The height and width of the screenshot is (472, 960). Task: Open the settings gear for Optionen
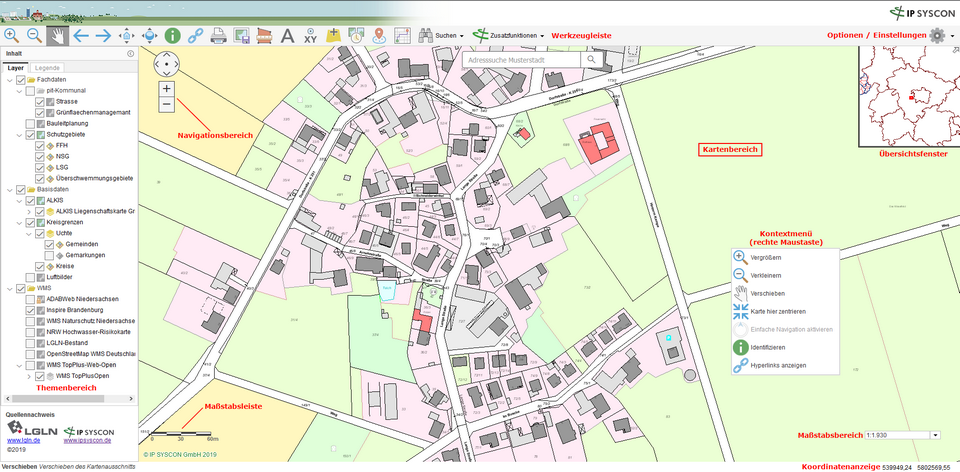coord(937,35)
